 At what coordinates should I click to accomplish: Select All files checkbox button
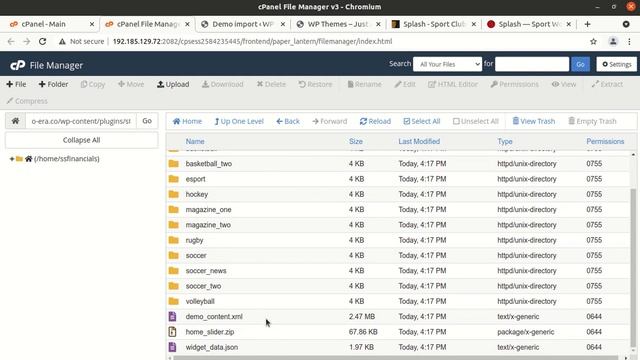click(422, 121)
